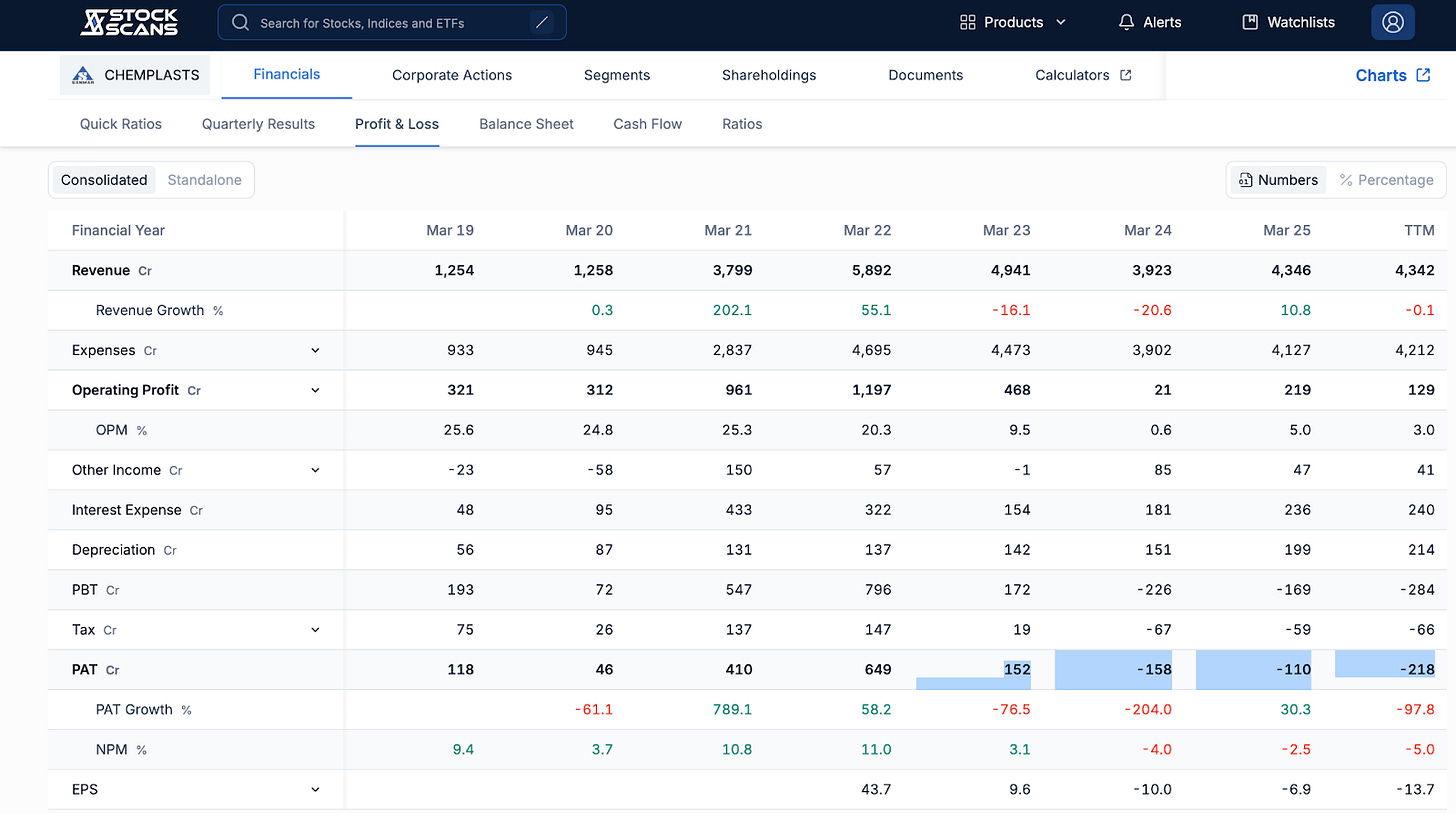This screenshot has height=814, width=1456.
Task: Click the slash shortcut icon in search
Action: click(x=542, y=22)
